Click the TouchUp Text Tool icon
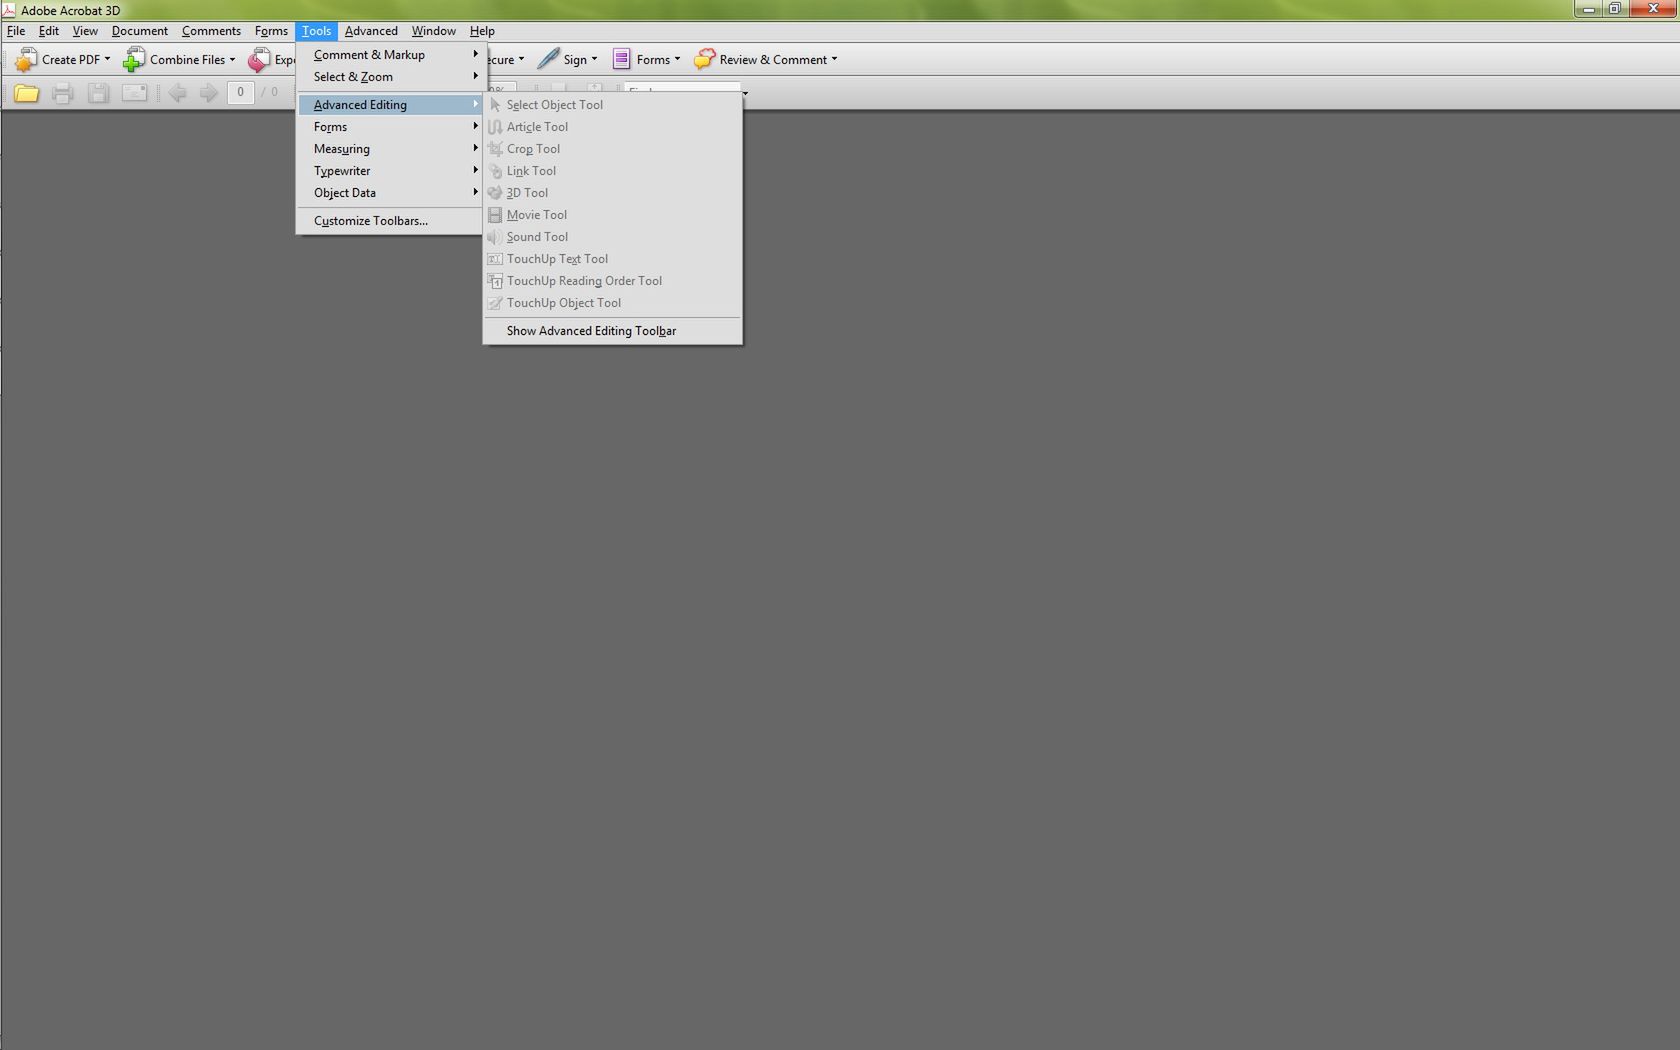This screenshot has width=1680, height=1050. tap(495, 259)
